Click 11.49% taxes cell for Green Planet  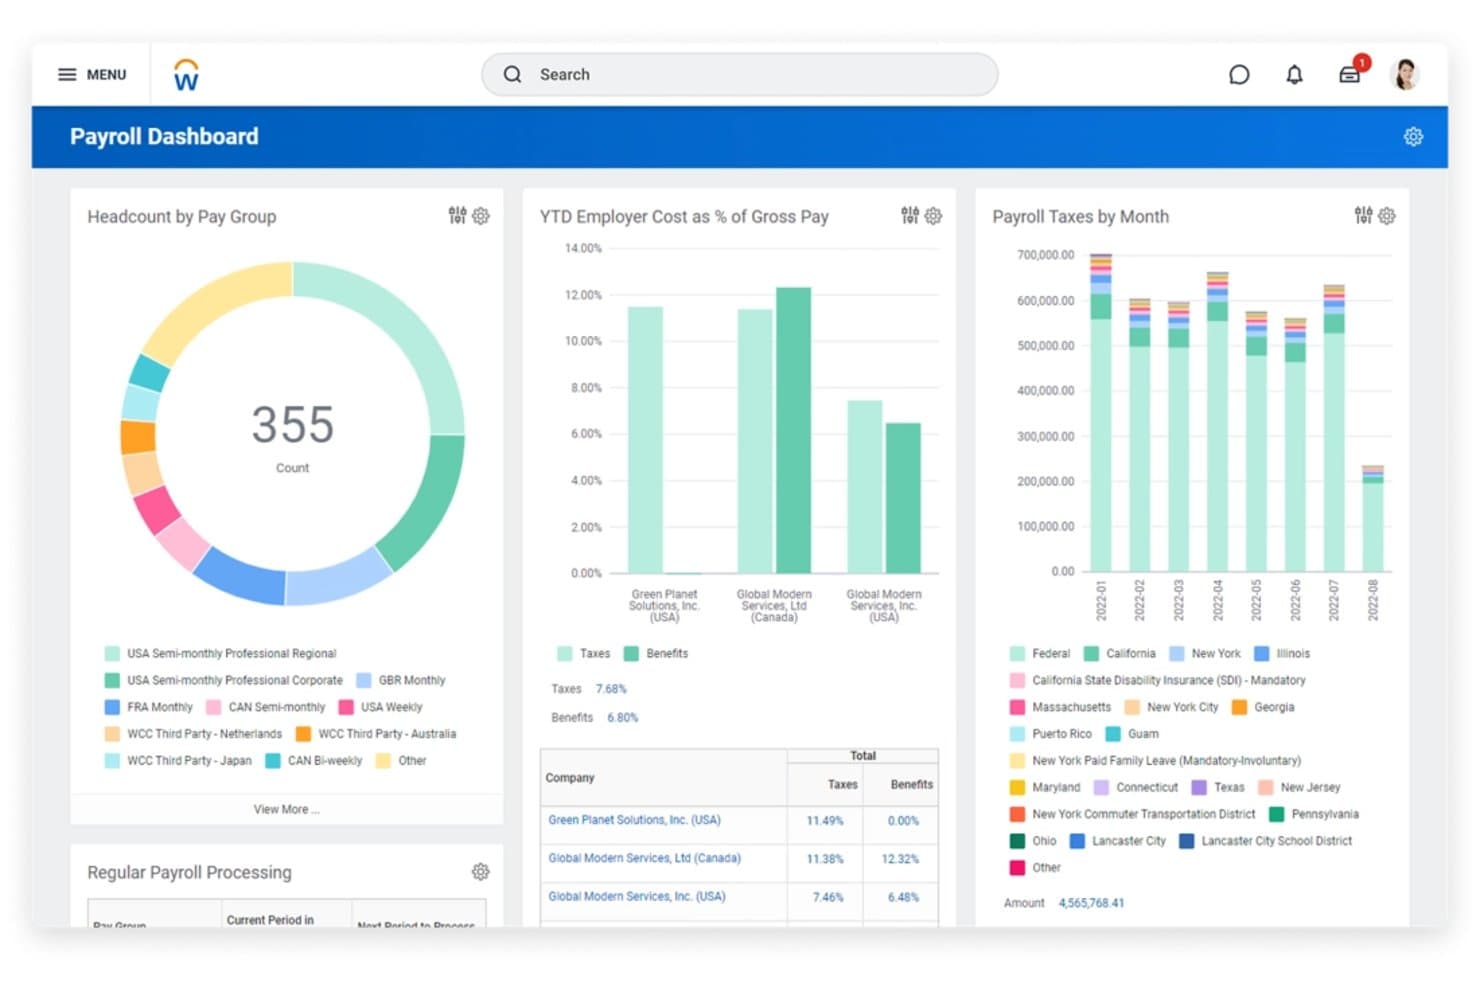tap(825, 820)
